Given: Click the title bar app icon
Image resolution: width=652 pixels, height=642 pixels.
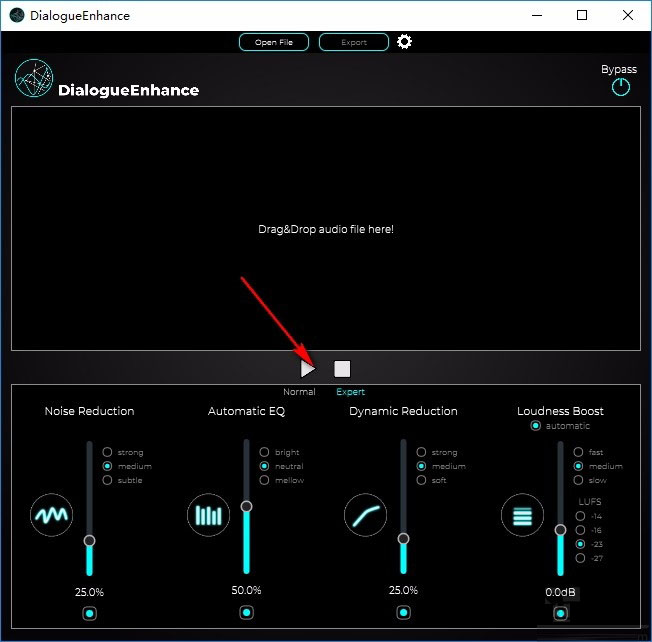Looking at the screenshot, I should pyautogui.click(x=17, y=15).
